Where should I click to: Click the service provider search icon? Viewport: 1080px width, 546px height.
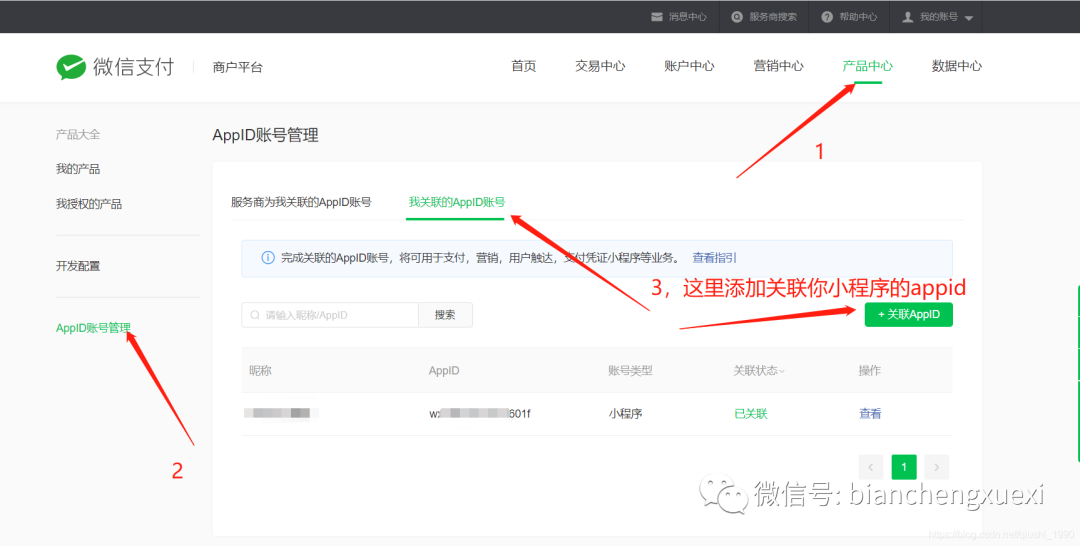pos(736,17)
